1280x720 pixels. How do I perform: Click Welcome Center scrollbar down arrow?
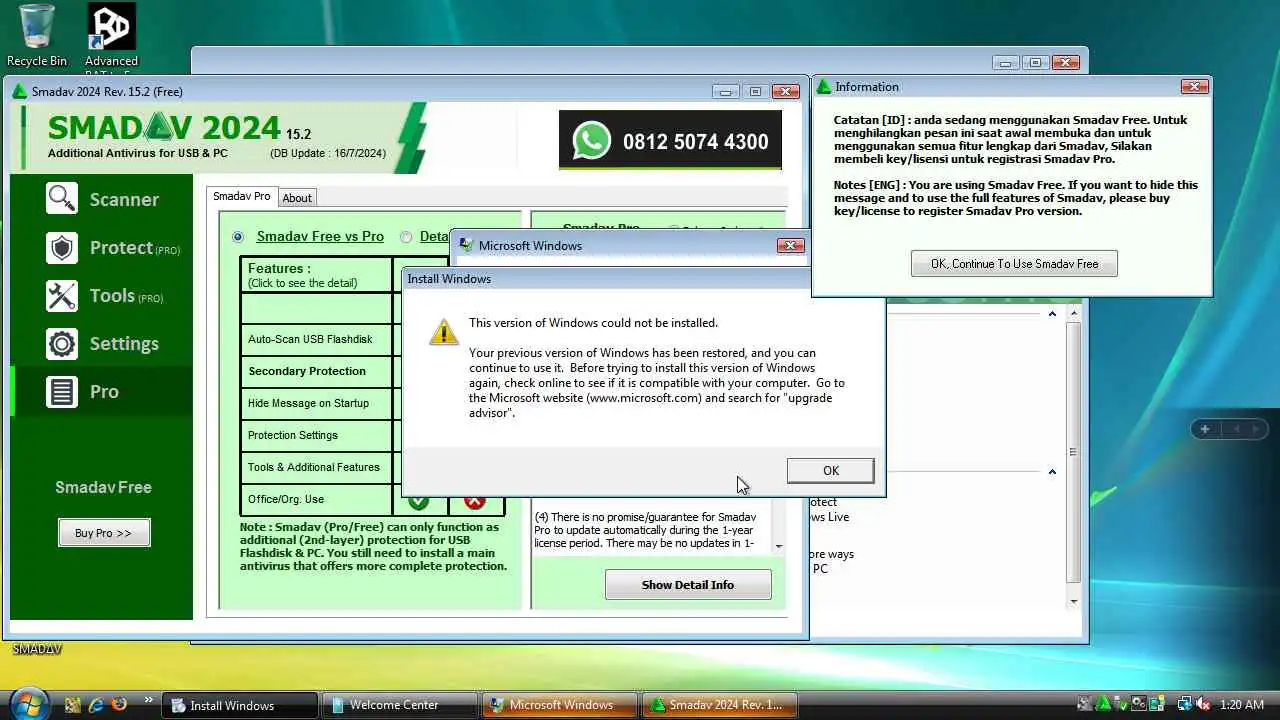point(1074,602)
